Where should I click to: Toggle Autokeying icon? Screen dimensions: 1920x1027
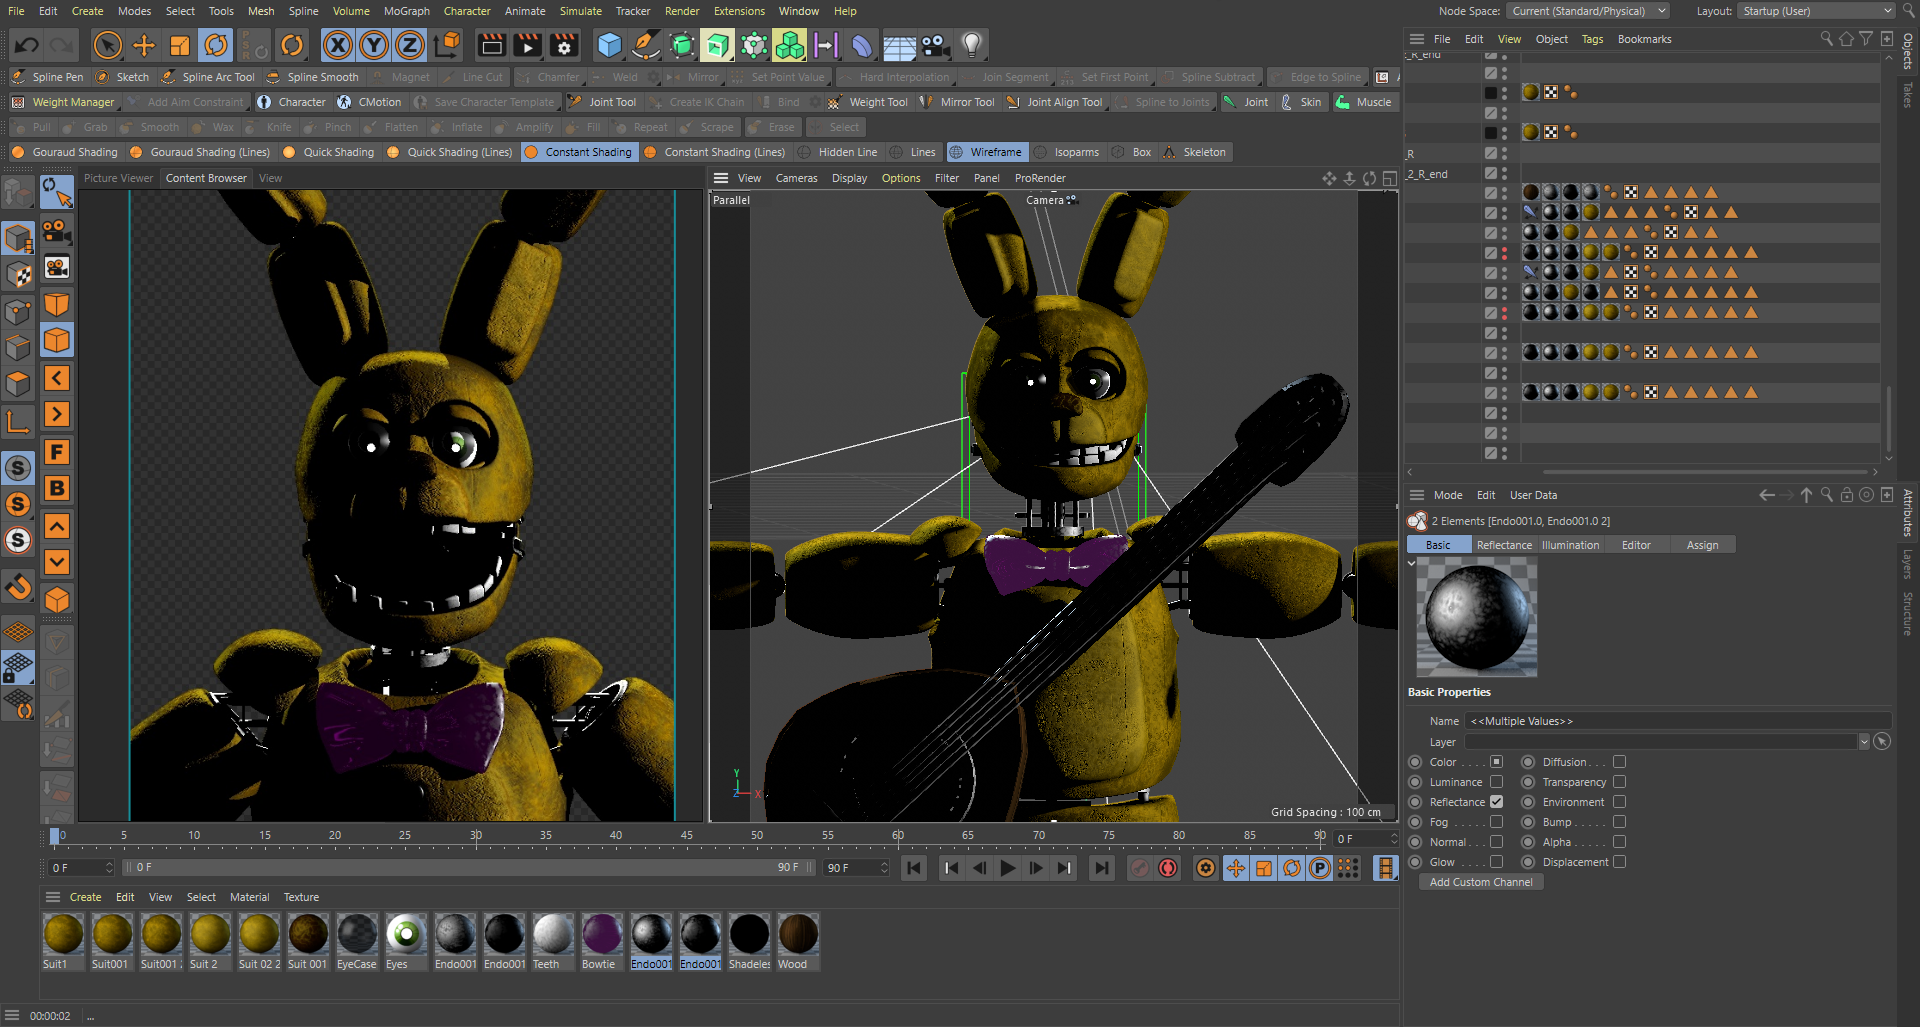(1167, 868)
